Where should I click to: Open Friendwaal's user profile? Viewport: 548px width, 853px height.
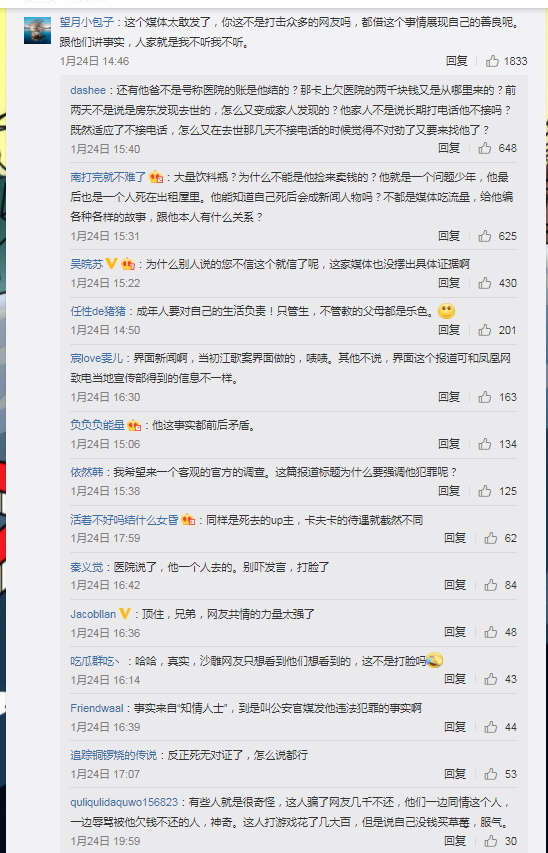pyautogui.click(x=97, y=708)
